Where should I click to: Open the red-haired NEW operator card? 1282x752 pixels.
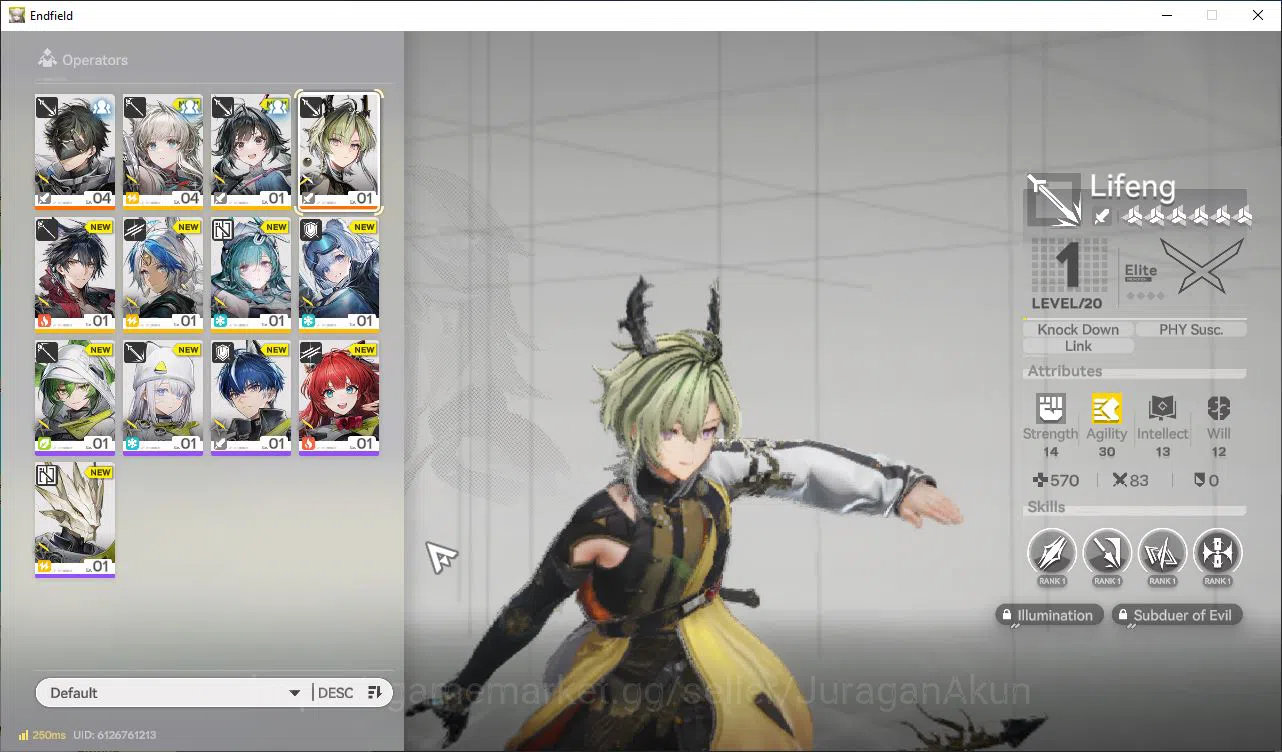[x=339, y=398]
